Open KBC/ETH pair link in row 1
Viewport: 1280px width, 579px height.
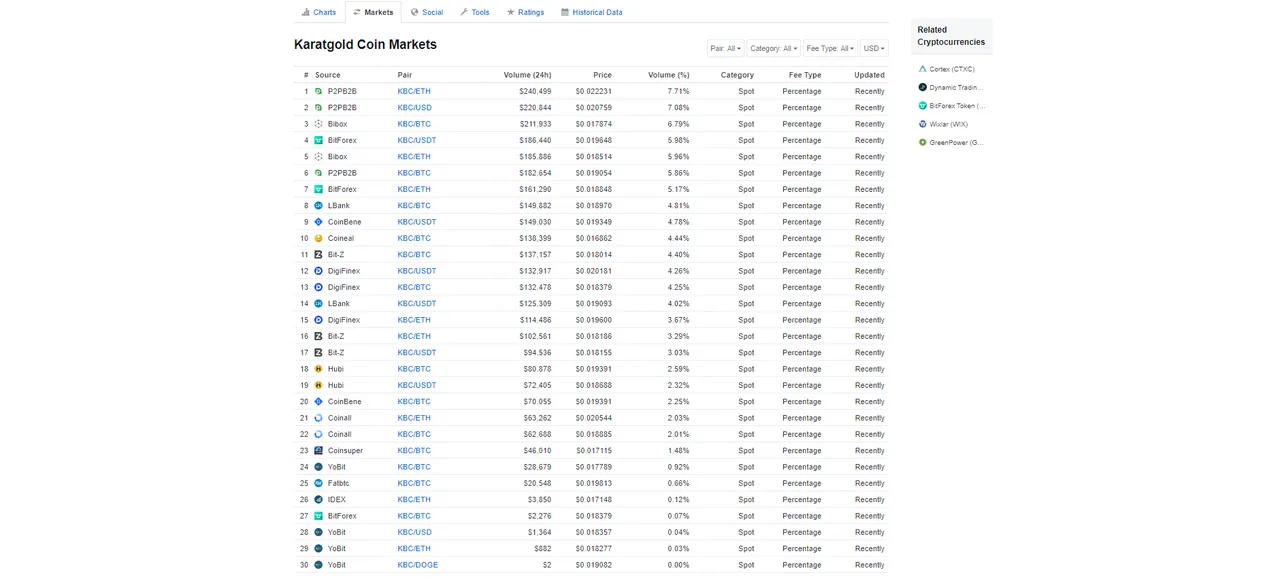click(x=414, y=91)
